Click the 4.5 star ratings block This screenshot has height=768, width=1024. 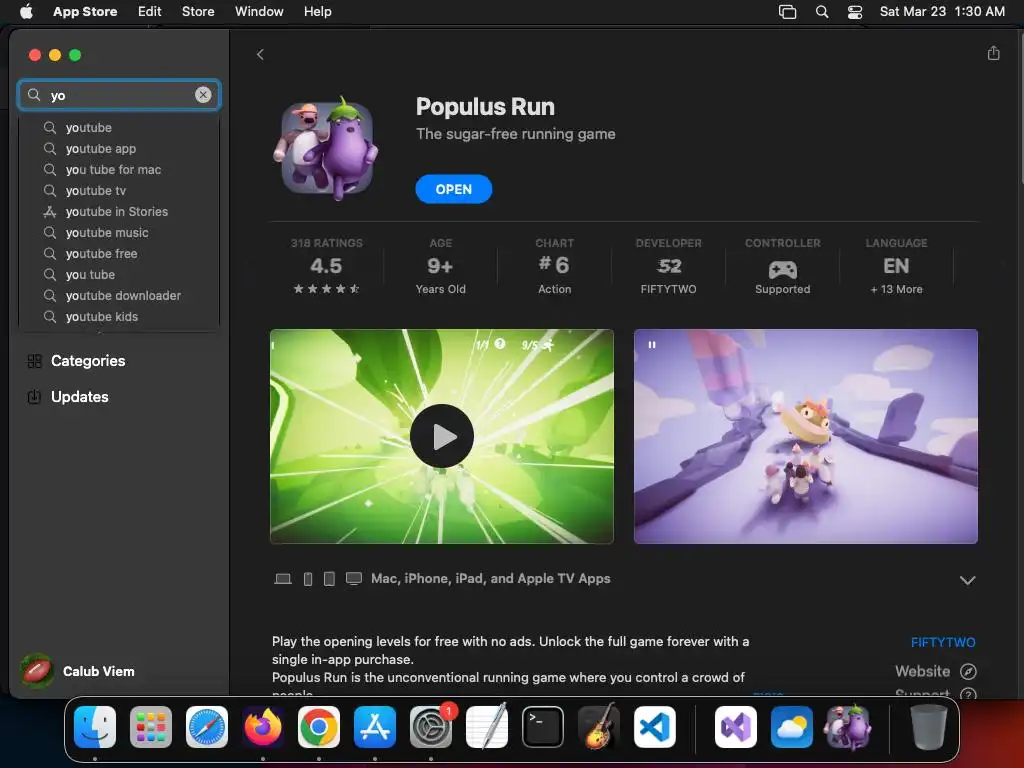click(x=327, y=266)
